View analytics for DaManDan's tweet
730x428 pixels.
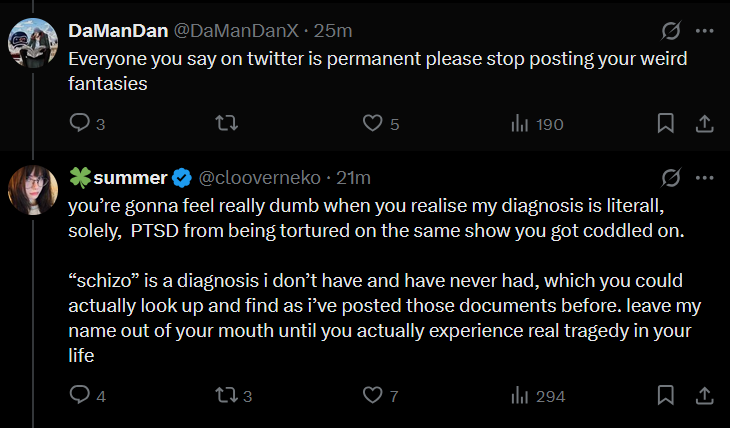click(x=520, y=124)
